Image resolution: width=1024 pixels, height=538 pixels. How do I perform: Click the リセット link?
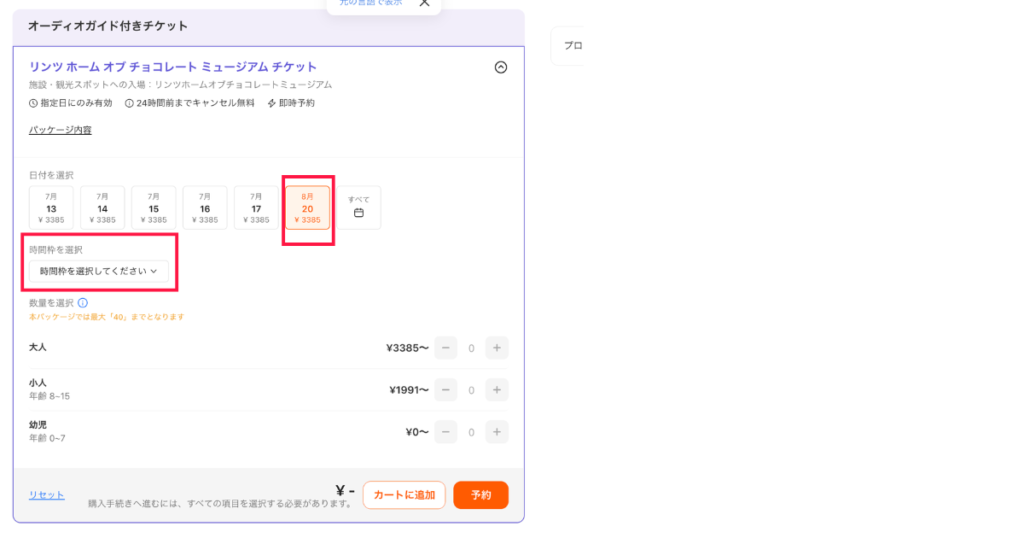[x=46, y=495]
